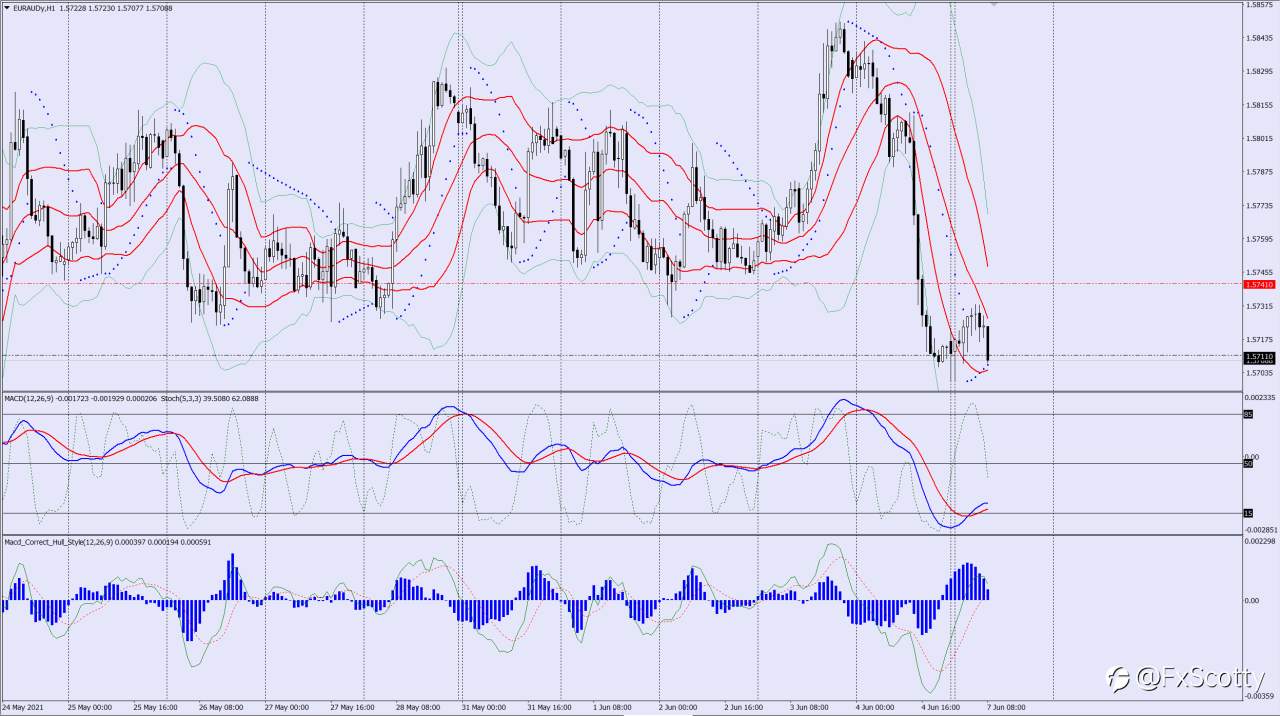Click the 1.58015 price scale value
This screenshot has height=716, width=1280.
tap(1259, 139)
